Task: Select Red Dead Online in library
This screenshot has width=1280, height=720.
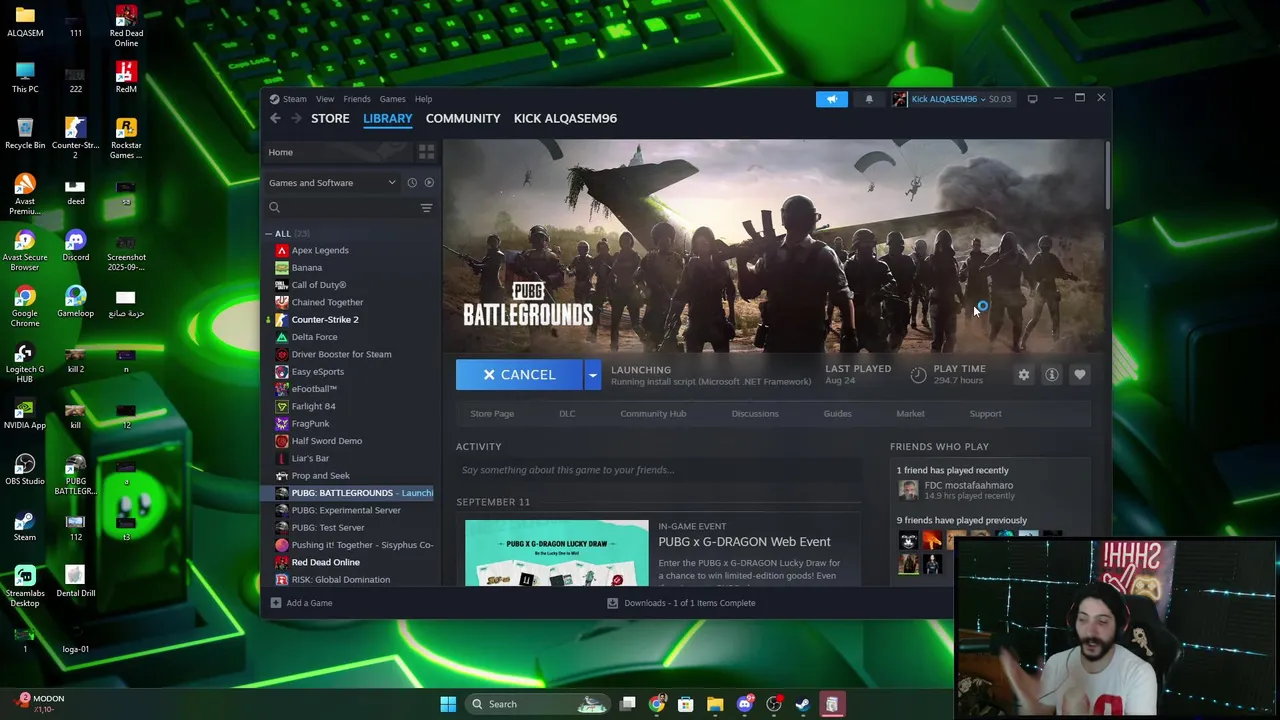Action: click(325, 562)
